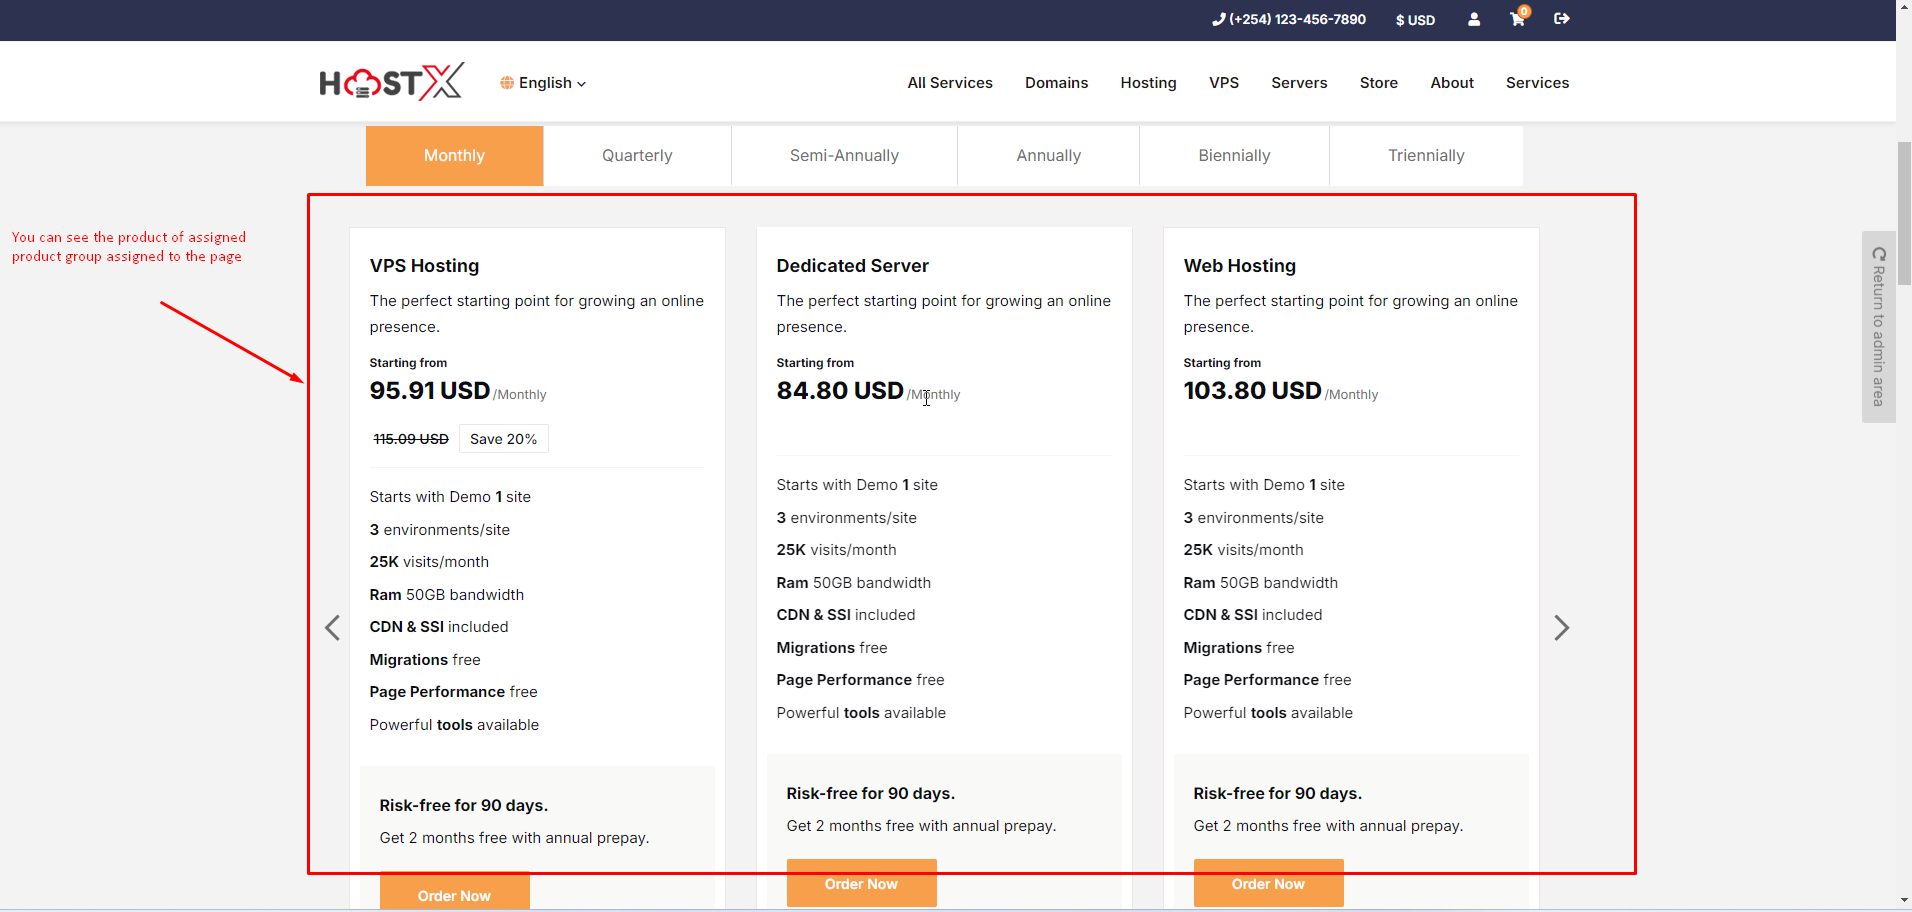Select the Semi-Annually billing tab

pyautogui.click(x=844, y=156)
